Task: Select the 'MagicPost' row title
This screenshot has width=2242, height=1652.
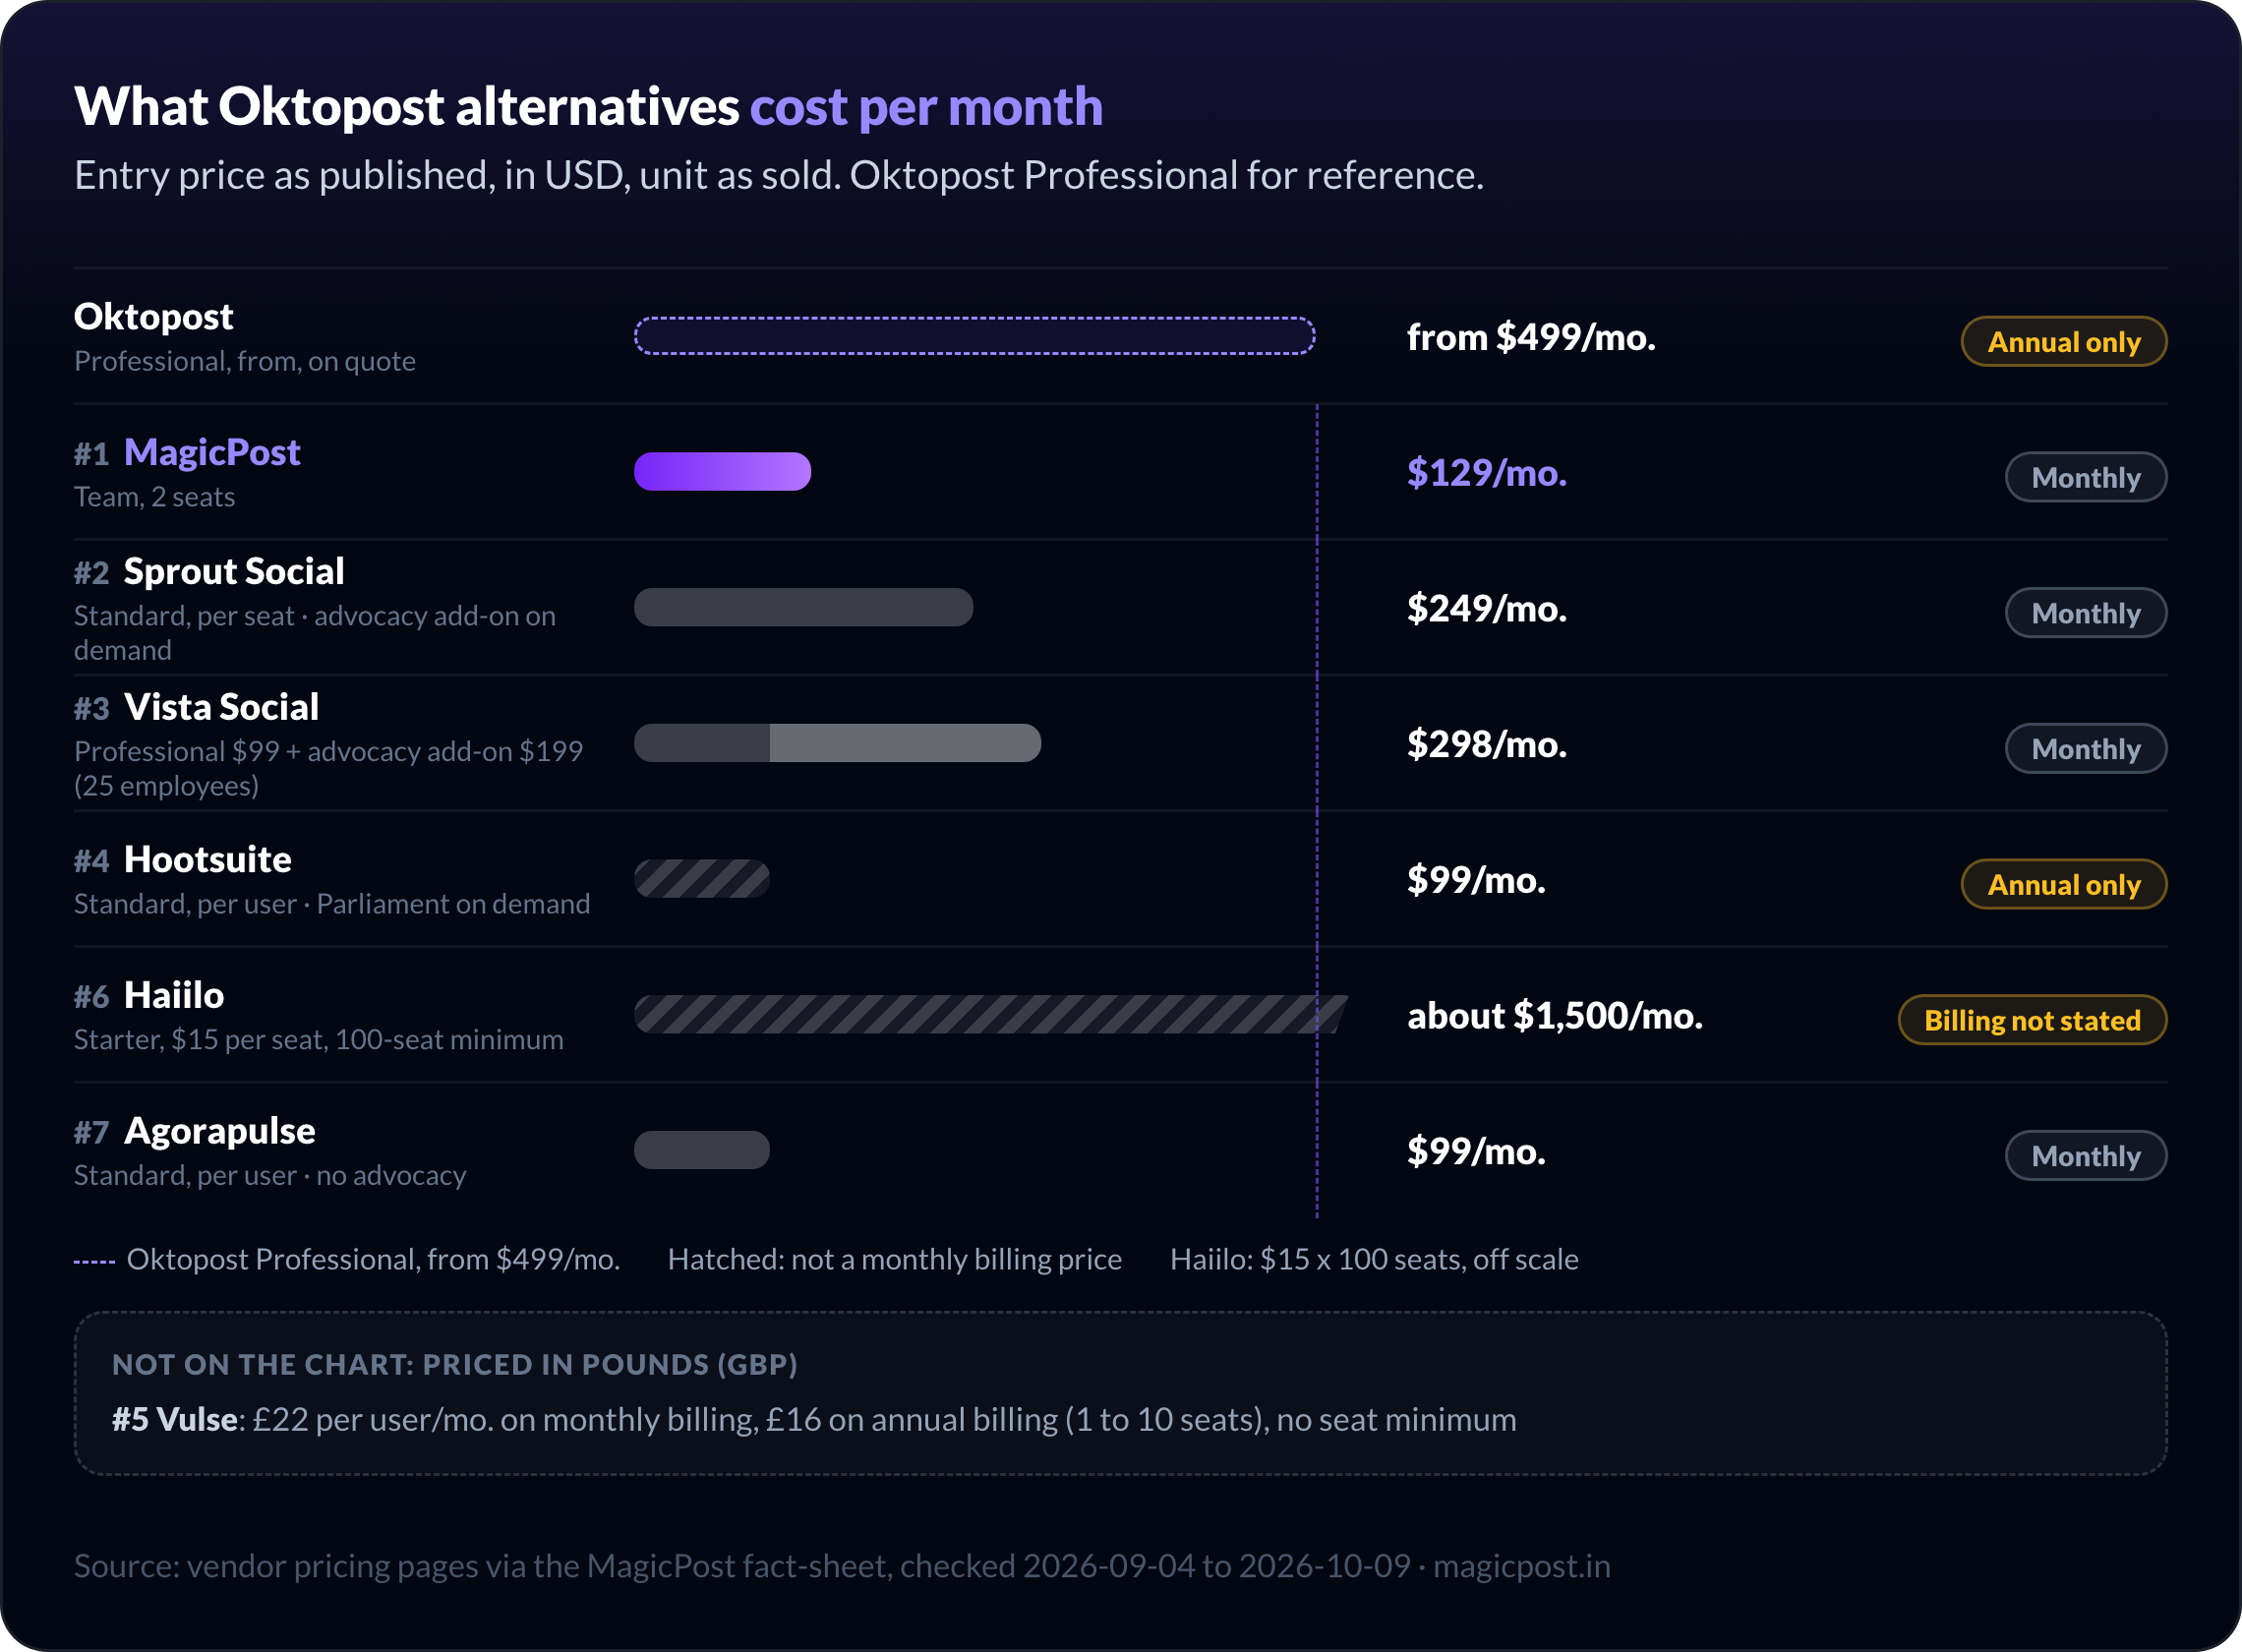Action: tap(212, 452)
